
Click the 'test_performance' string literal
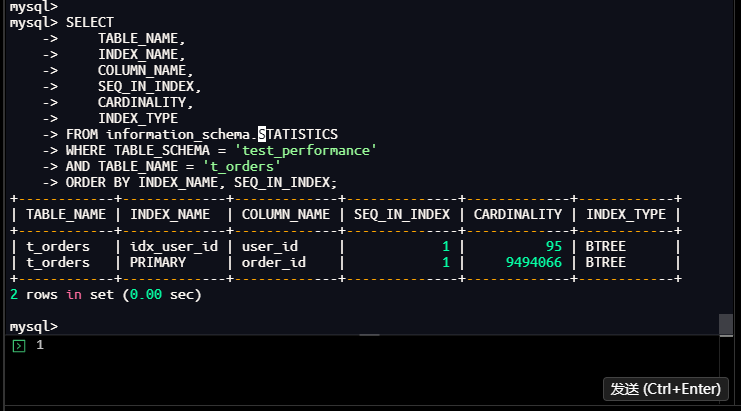(305, 151)
